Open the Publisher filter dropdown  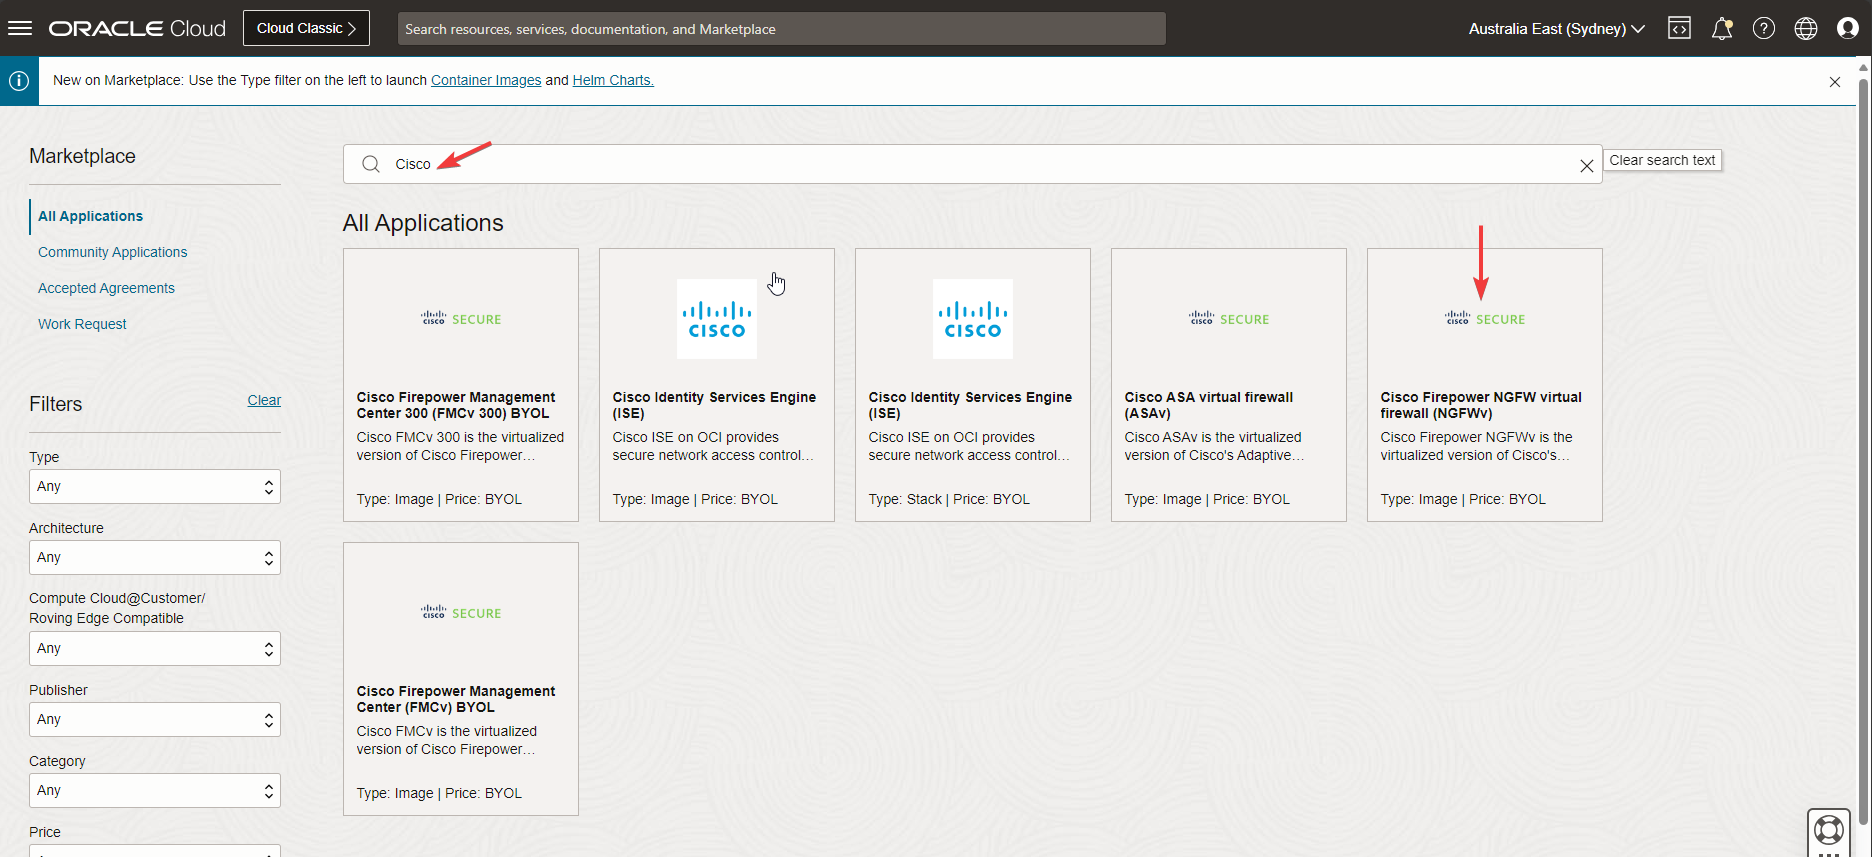pyautogui.click(x=154, y=720)
